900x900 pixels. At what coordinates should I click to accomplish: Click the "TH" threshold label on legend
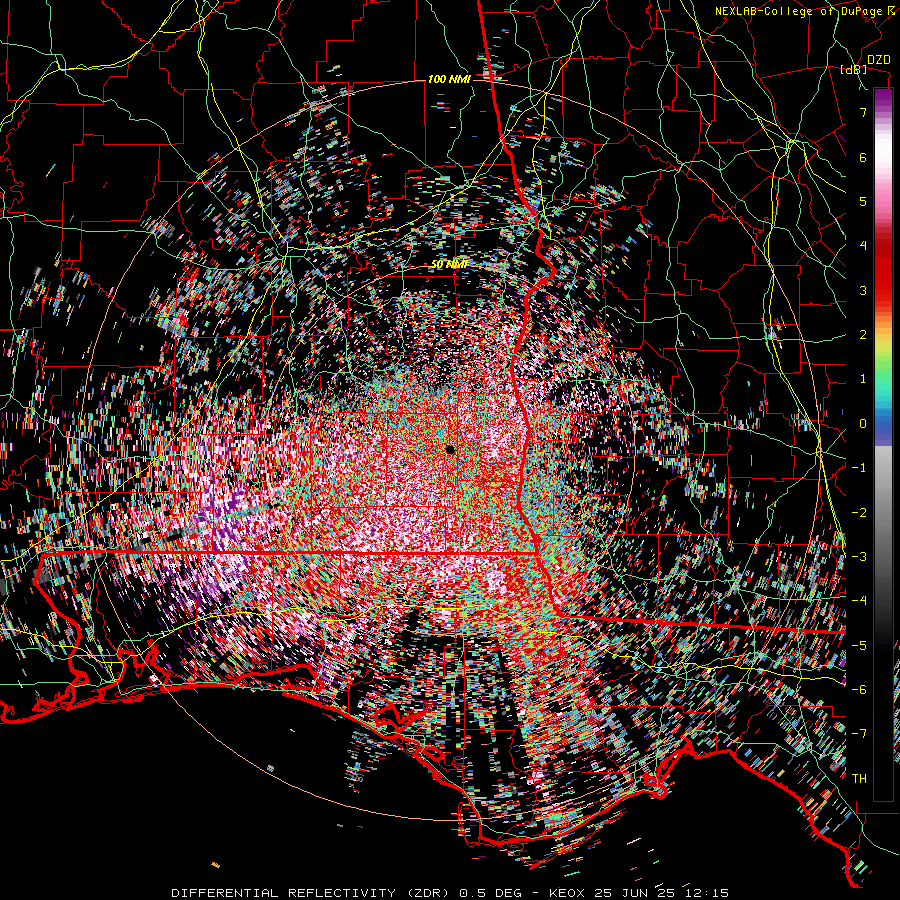859,779
